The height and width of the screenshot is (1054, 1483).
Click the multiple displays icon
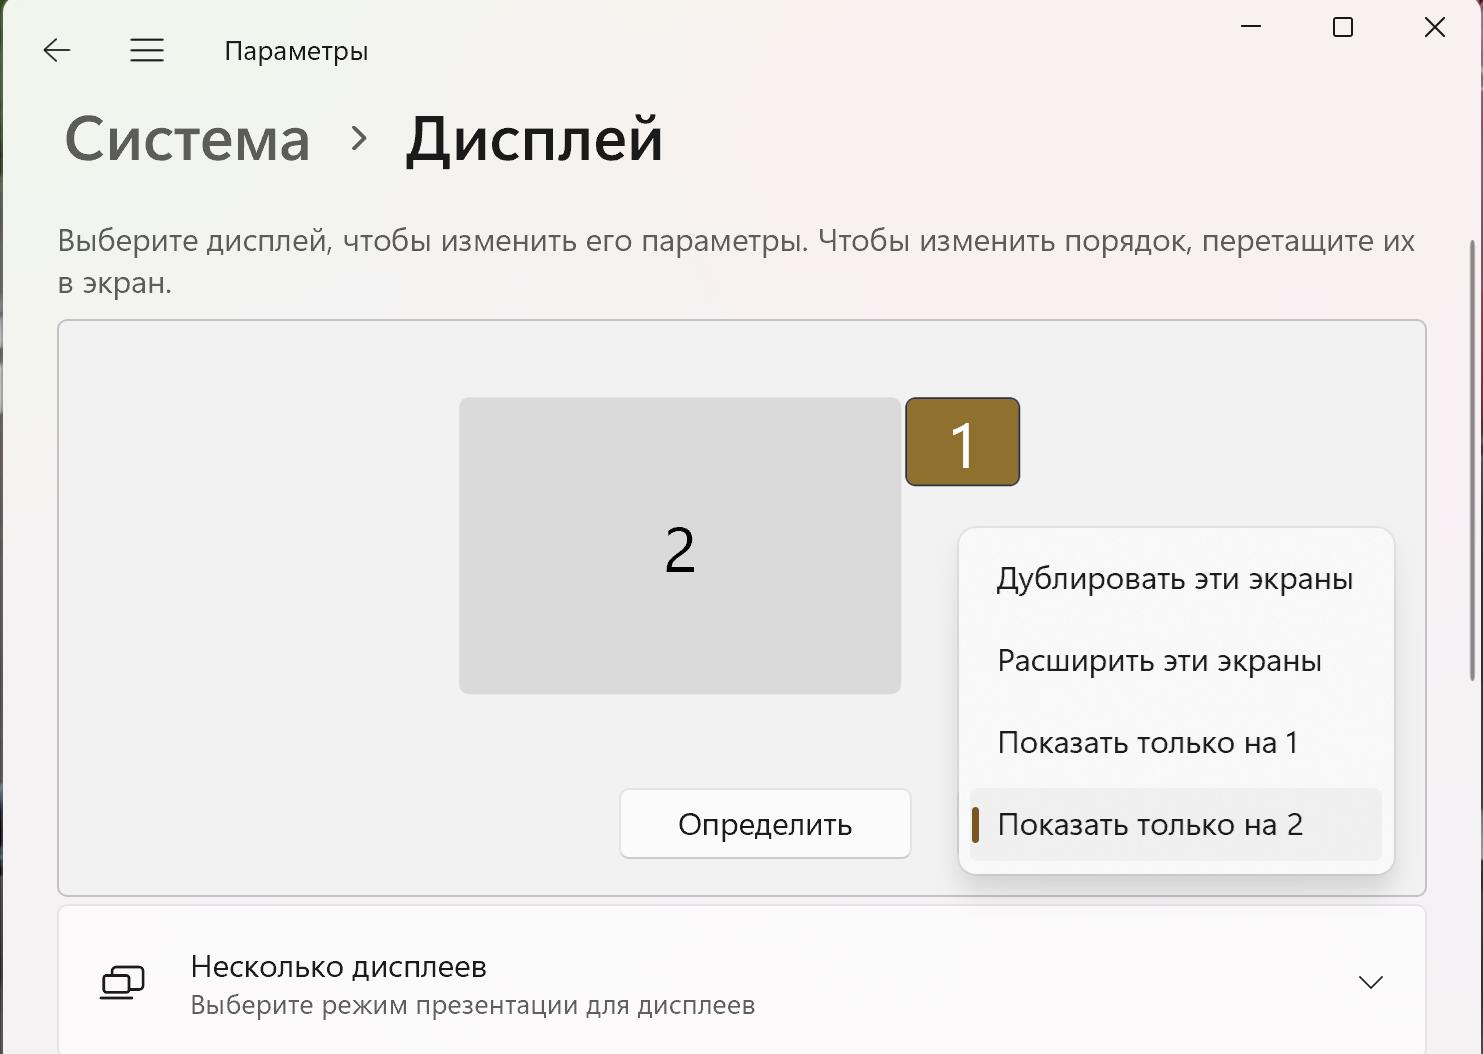pos(122,983)
